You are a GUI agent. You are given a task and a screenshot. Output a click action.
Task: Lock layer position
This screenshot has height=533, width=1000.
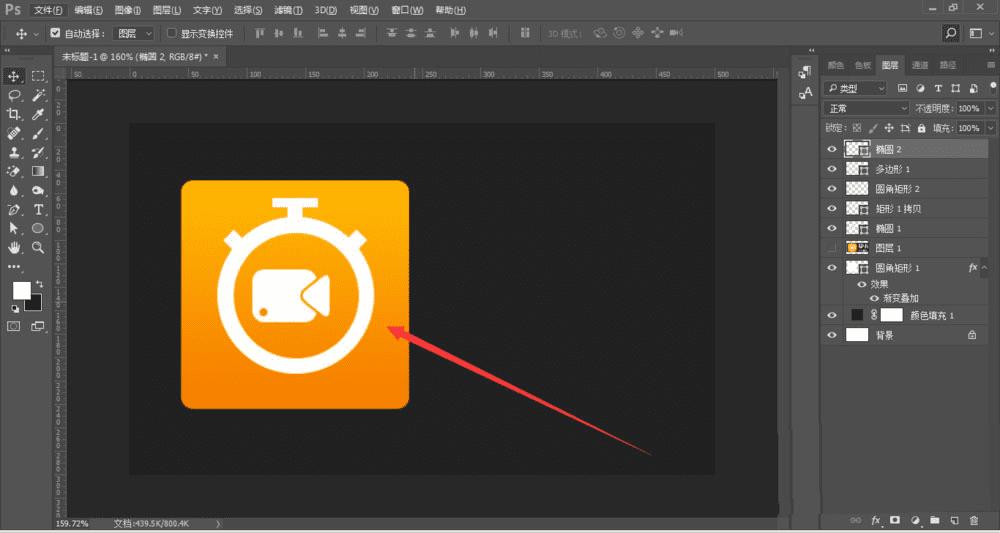(x=888, y=128)
